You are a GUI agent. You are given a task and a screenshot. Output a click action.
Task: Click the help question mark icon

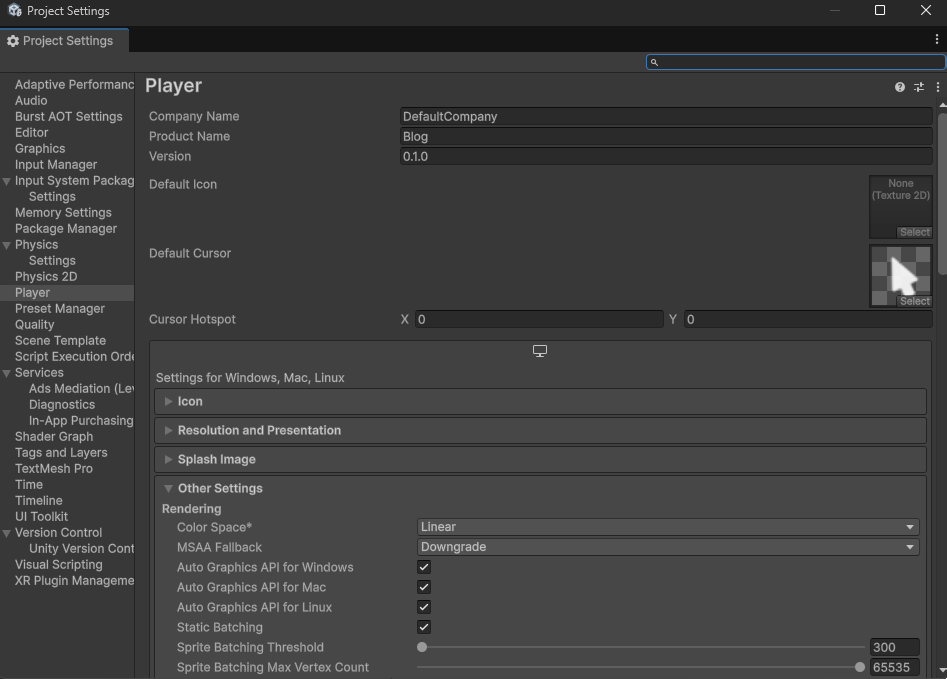[900, 87]
